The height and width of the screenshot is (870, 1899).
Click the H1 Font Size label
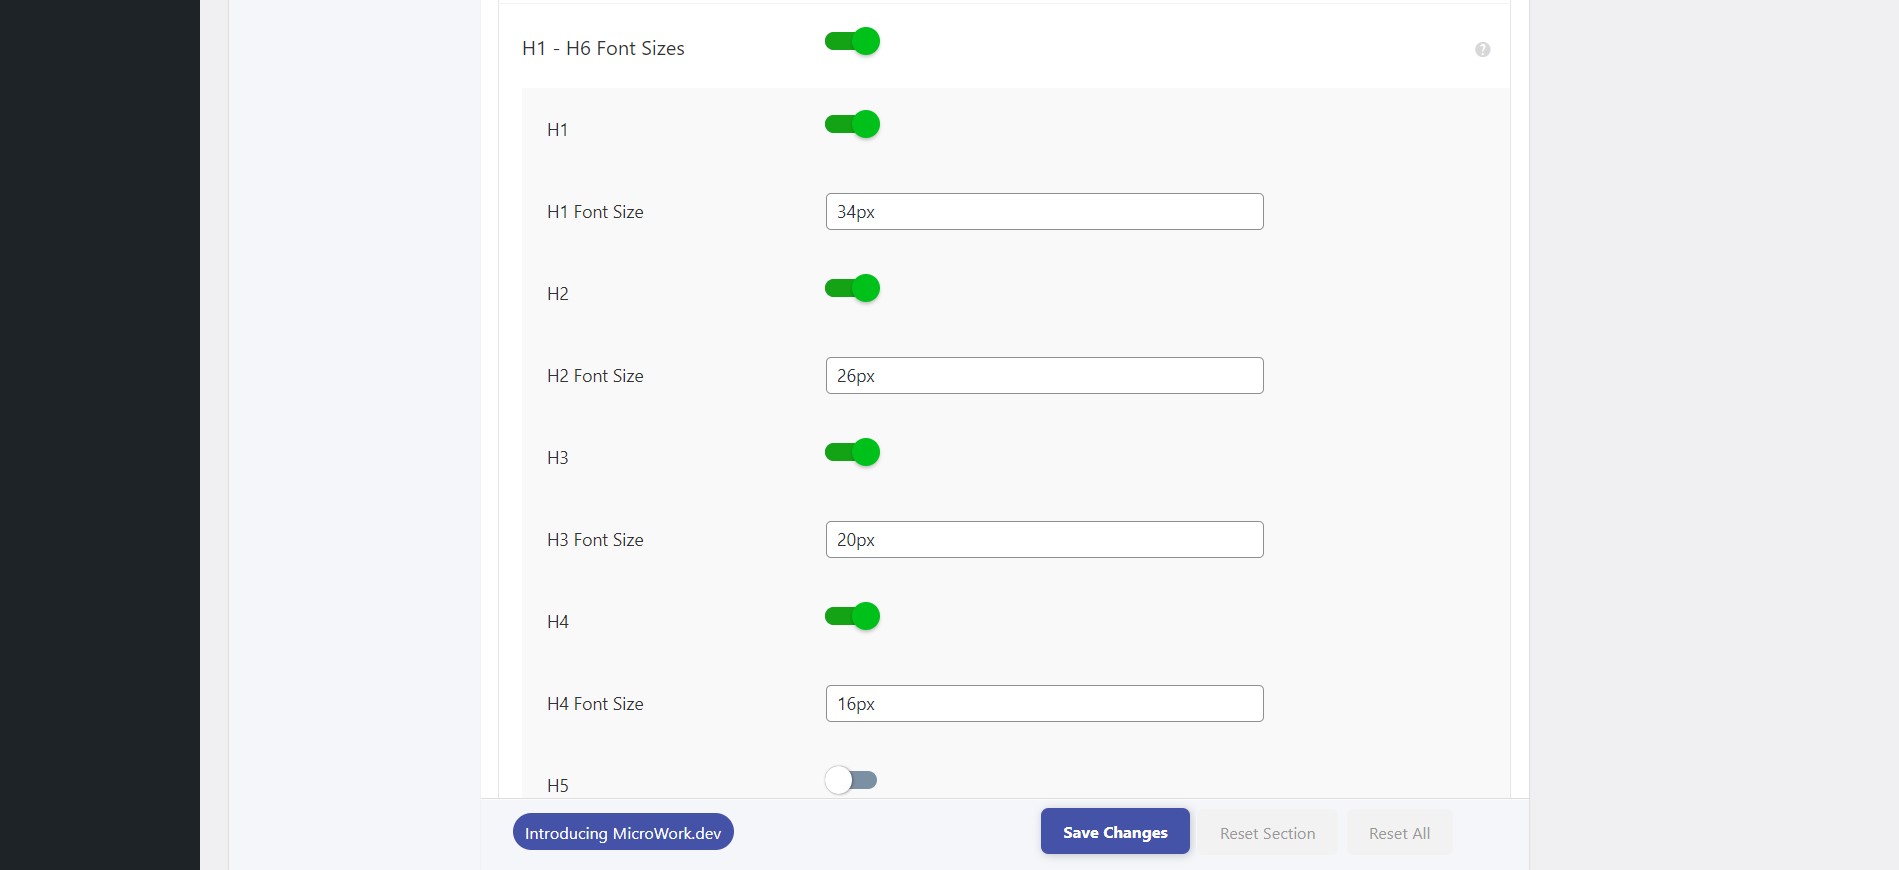(595, 212)
